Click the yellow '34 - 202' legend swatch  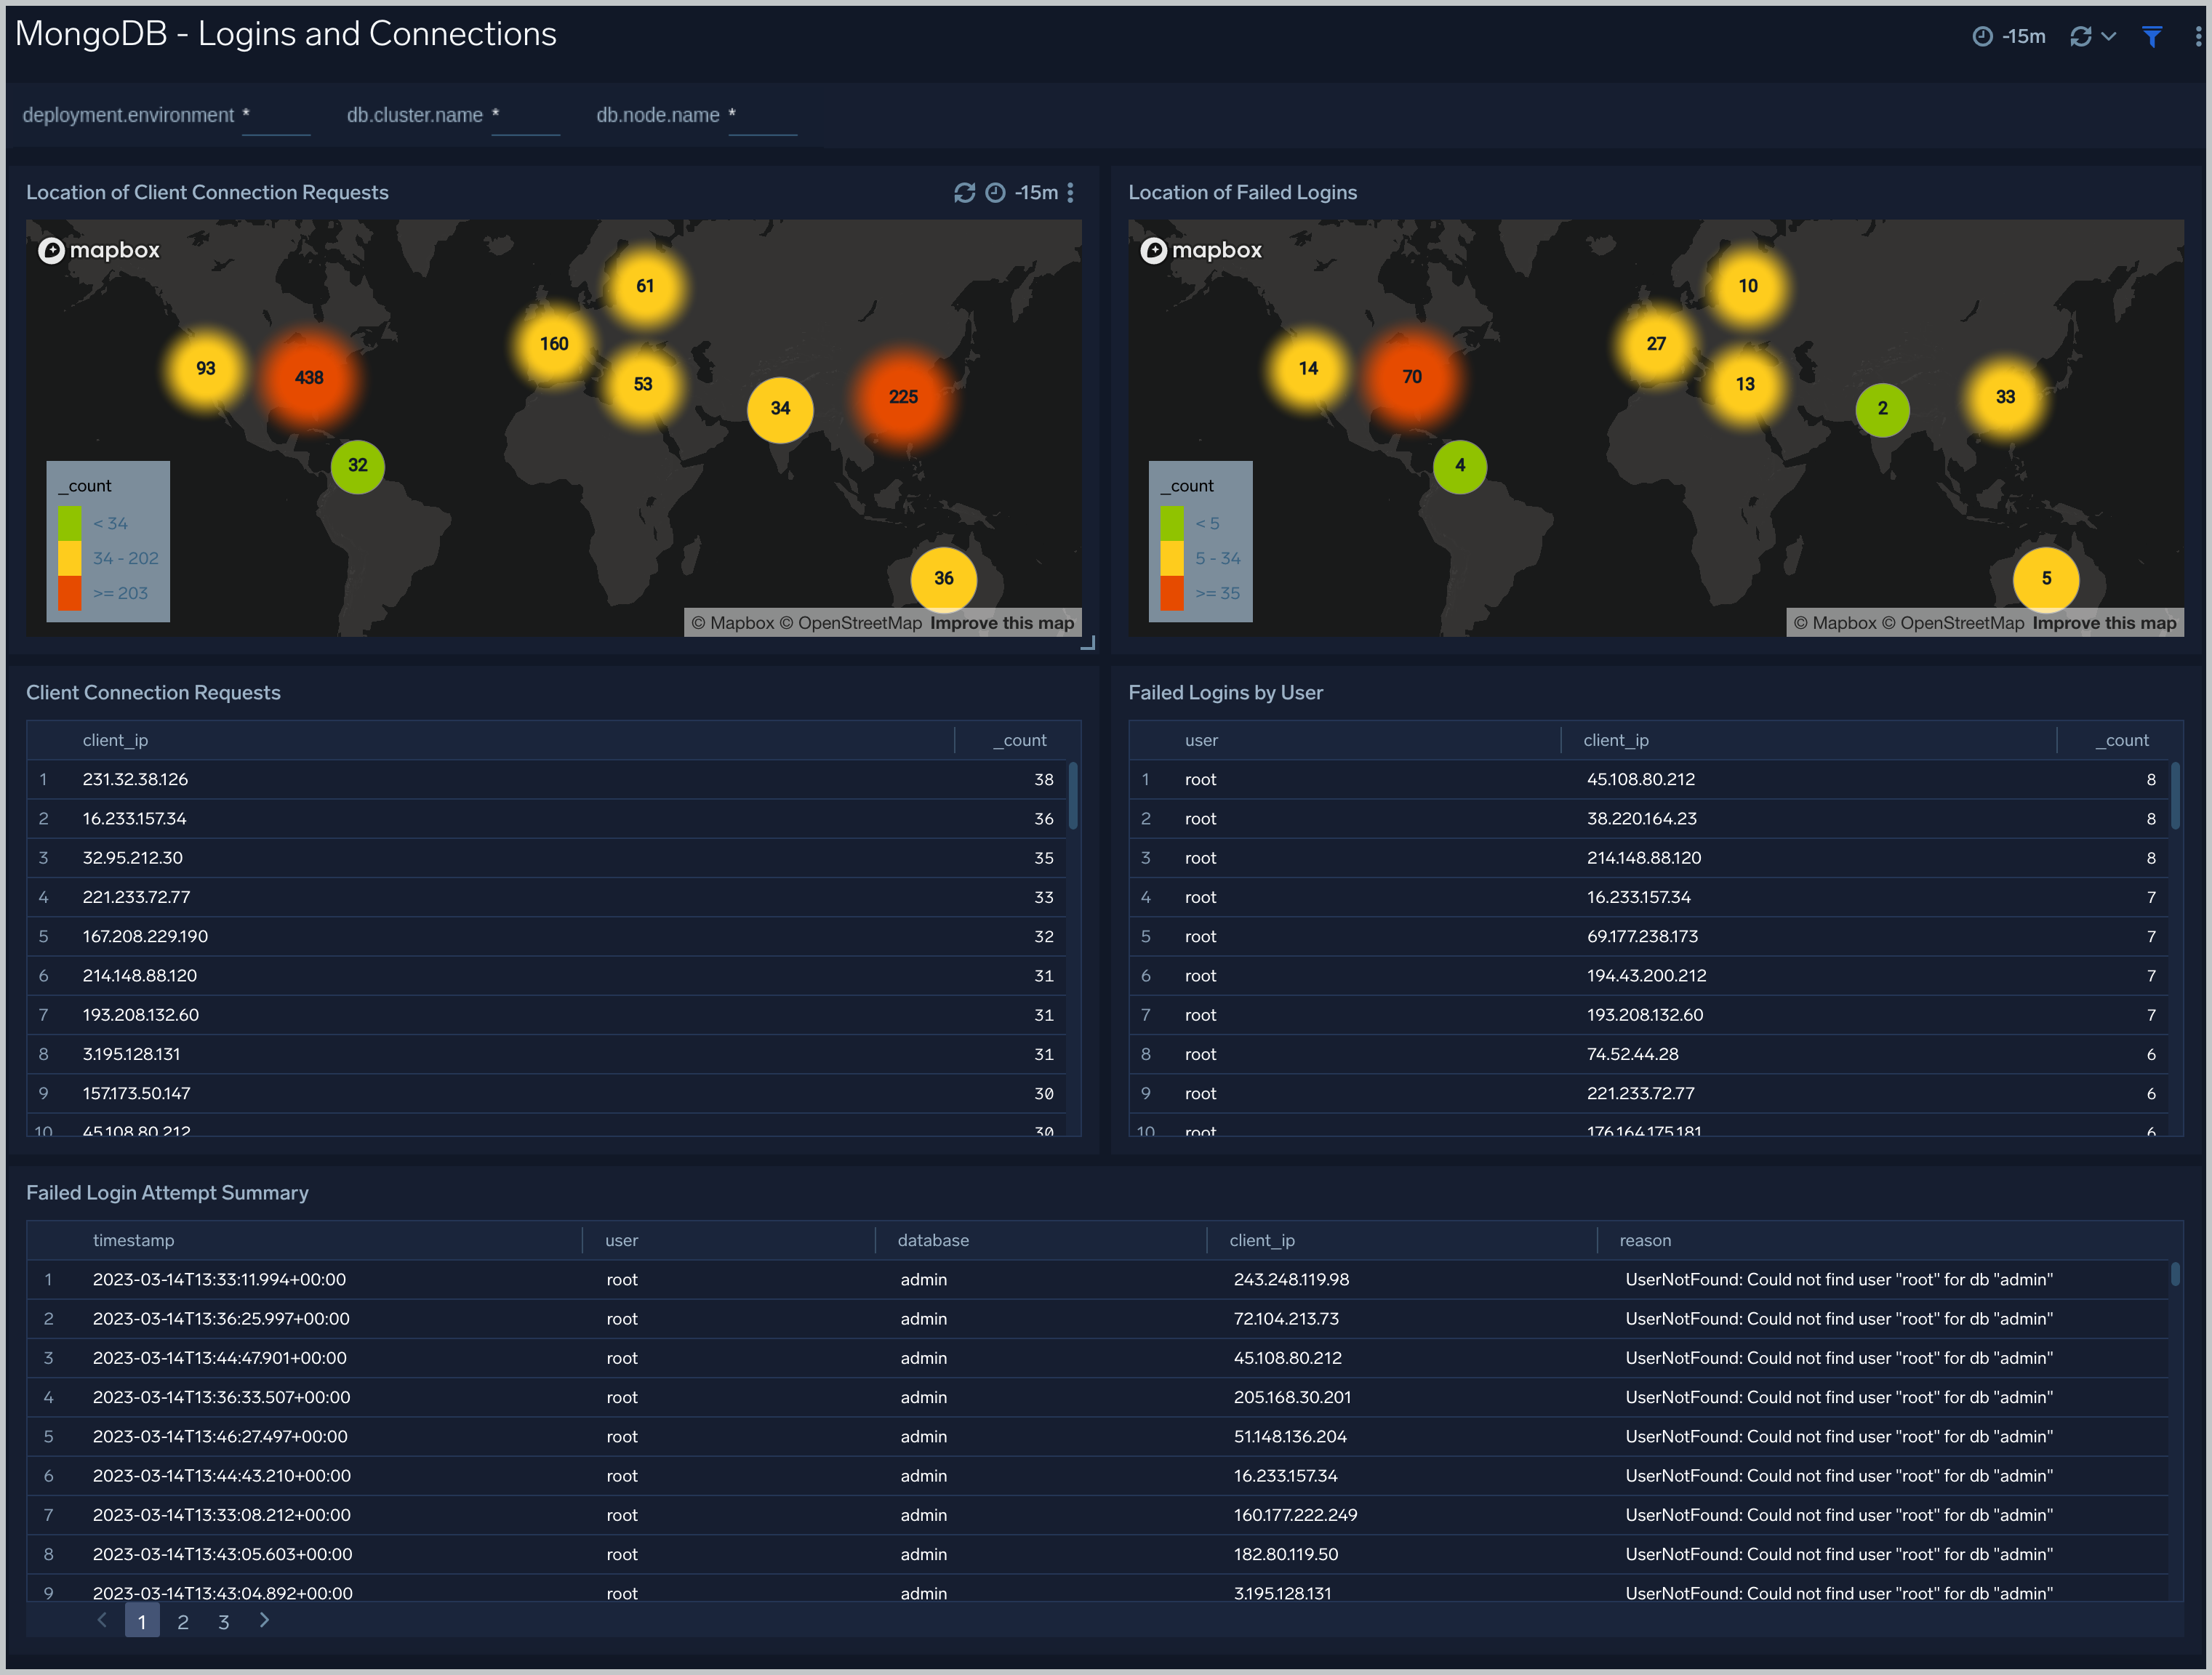click(69, 558)
